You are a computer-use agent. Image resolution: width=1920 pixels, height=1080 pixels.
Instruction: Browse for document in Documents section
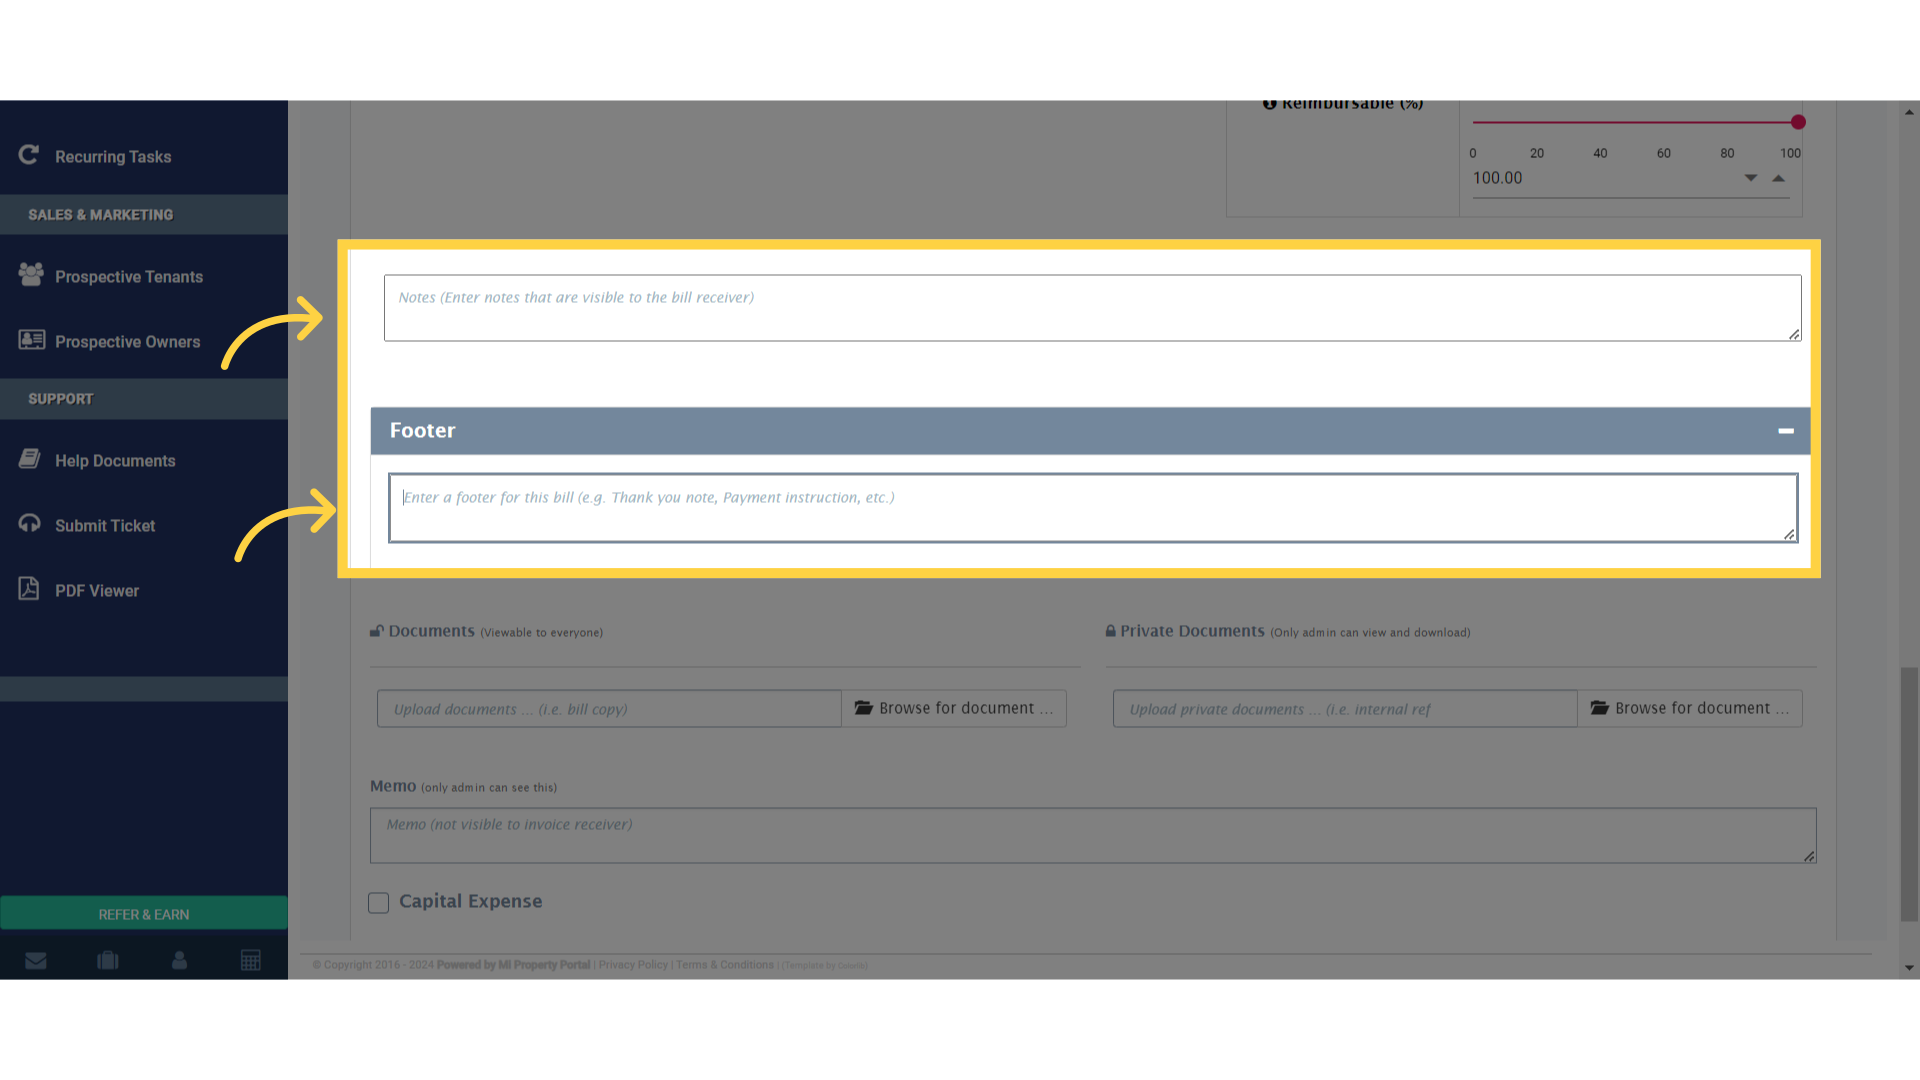[954, 709]
